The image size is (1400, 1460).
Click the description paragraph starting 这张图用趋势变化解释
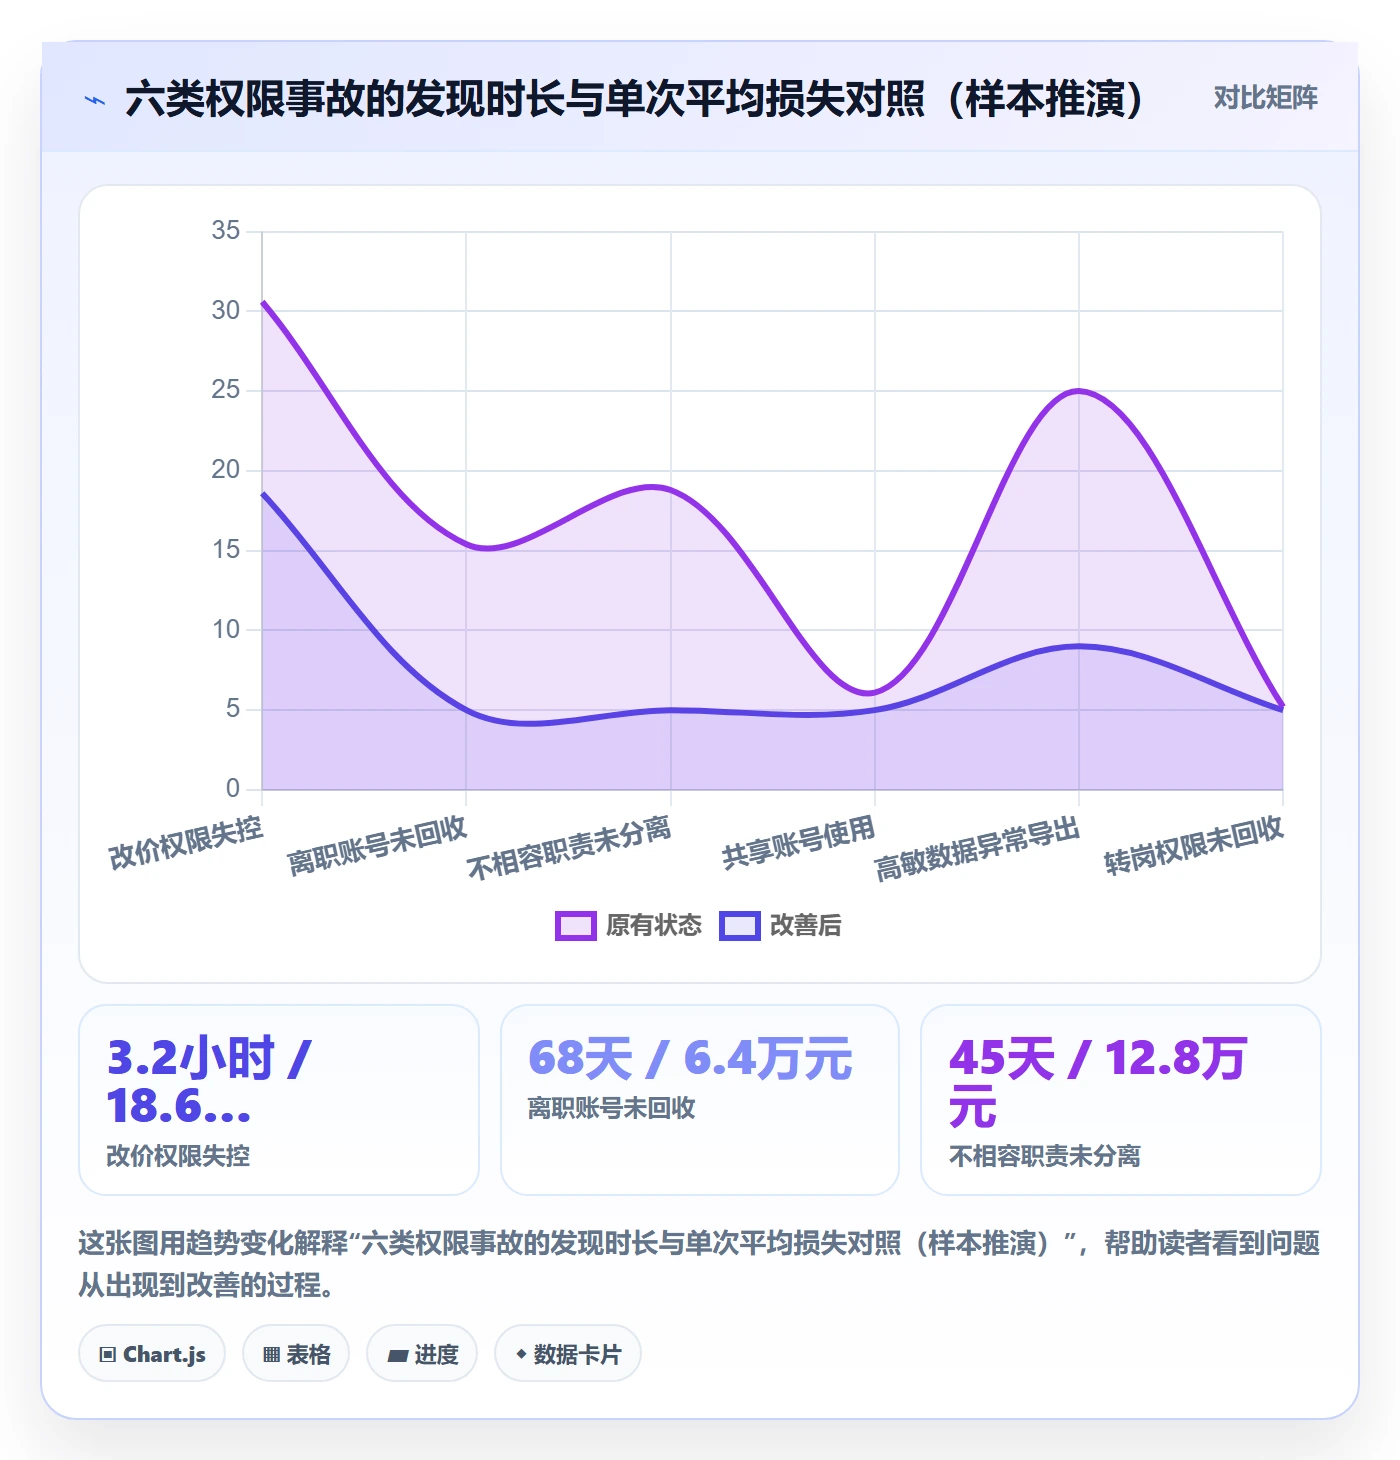pos(699,1264)
